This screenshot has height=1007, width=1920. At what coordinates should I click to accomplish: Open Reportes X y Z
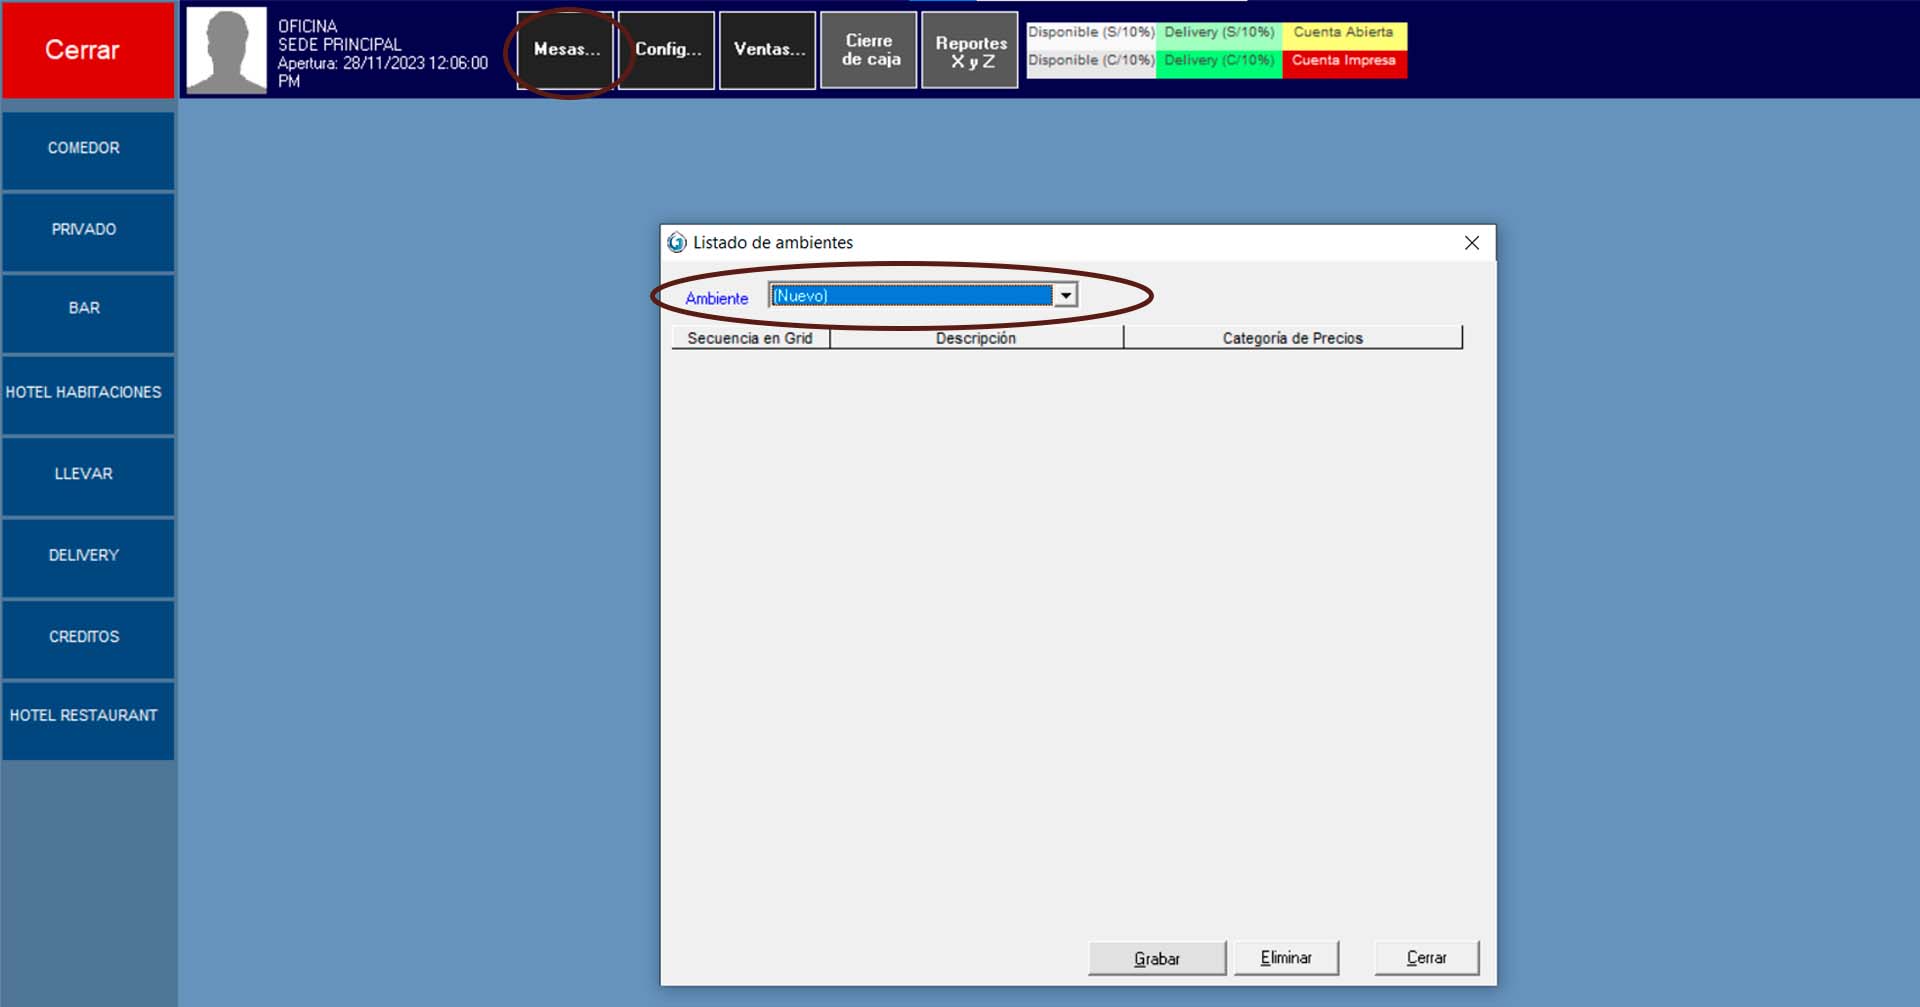tap(970, 51)
